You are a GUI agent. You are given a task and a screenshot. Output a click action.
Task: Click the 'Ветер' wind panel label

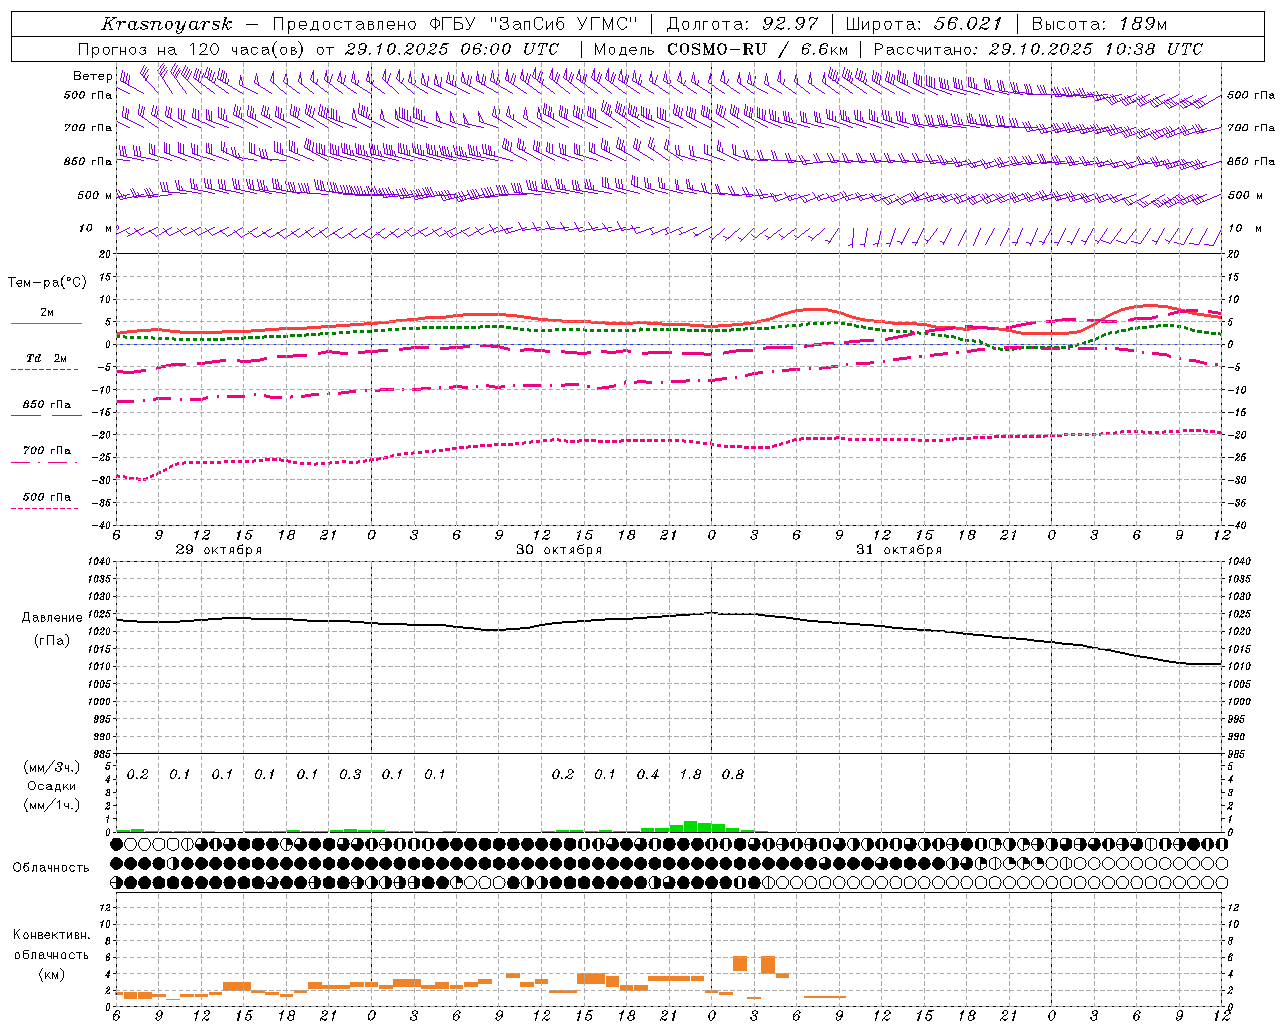point(92,76)
